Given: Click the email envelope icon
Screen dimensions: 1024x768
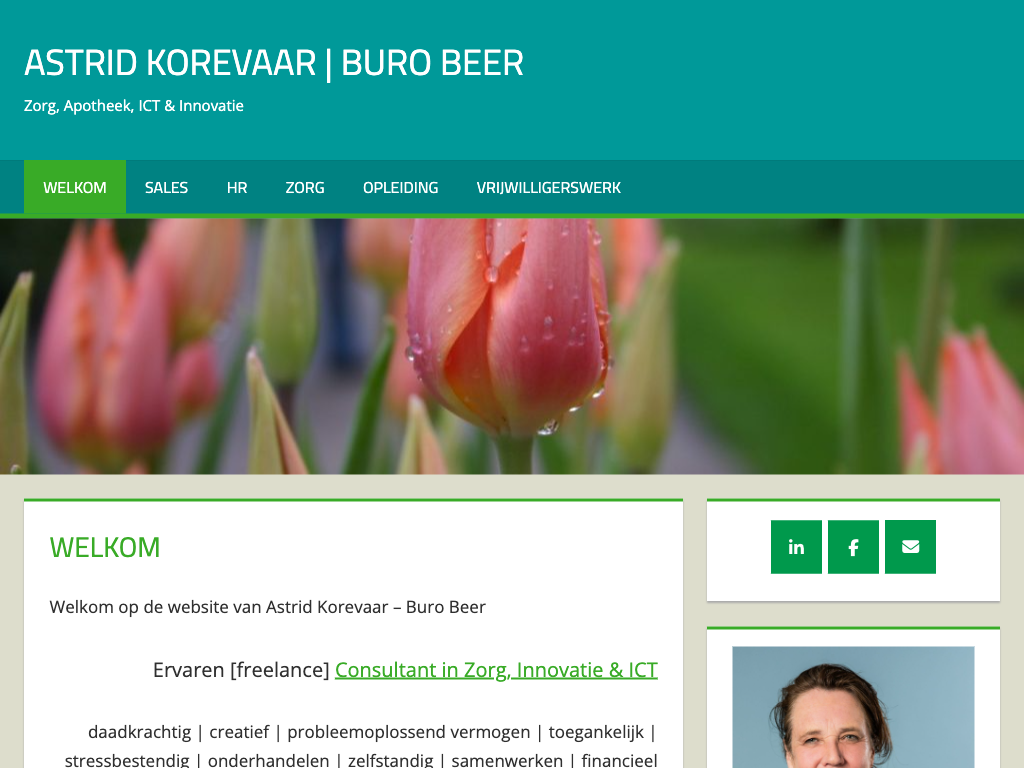Looking at the screenshot, I should click(x=910, y=547).
